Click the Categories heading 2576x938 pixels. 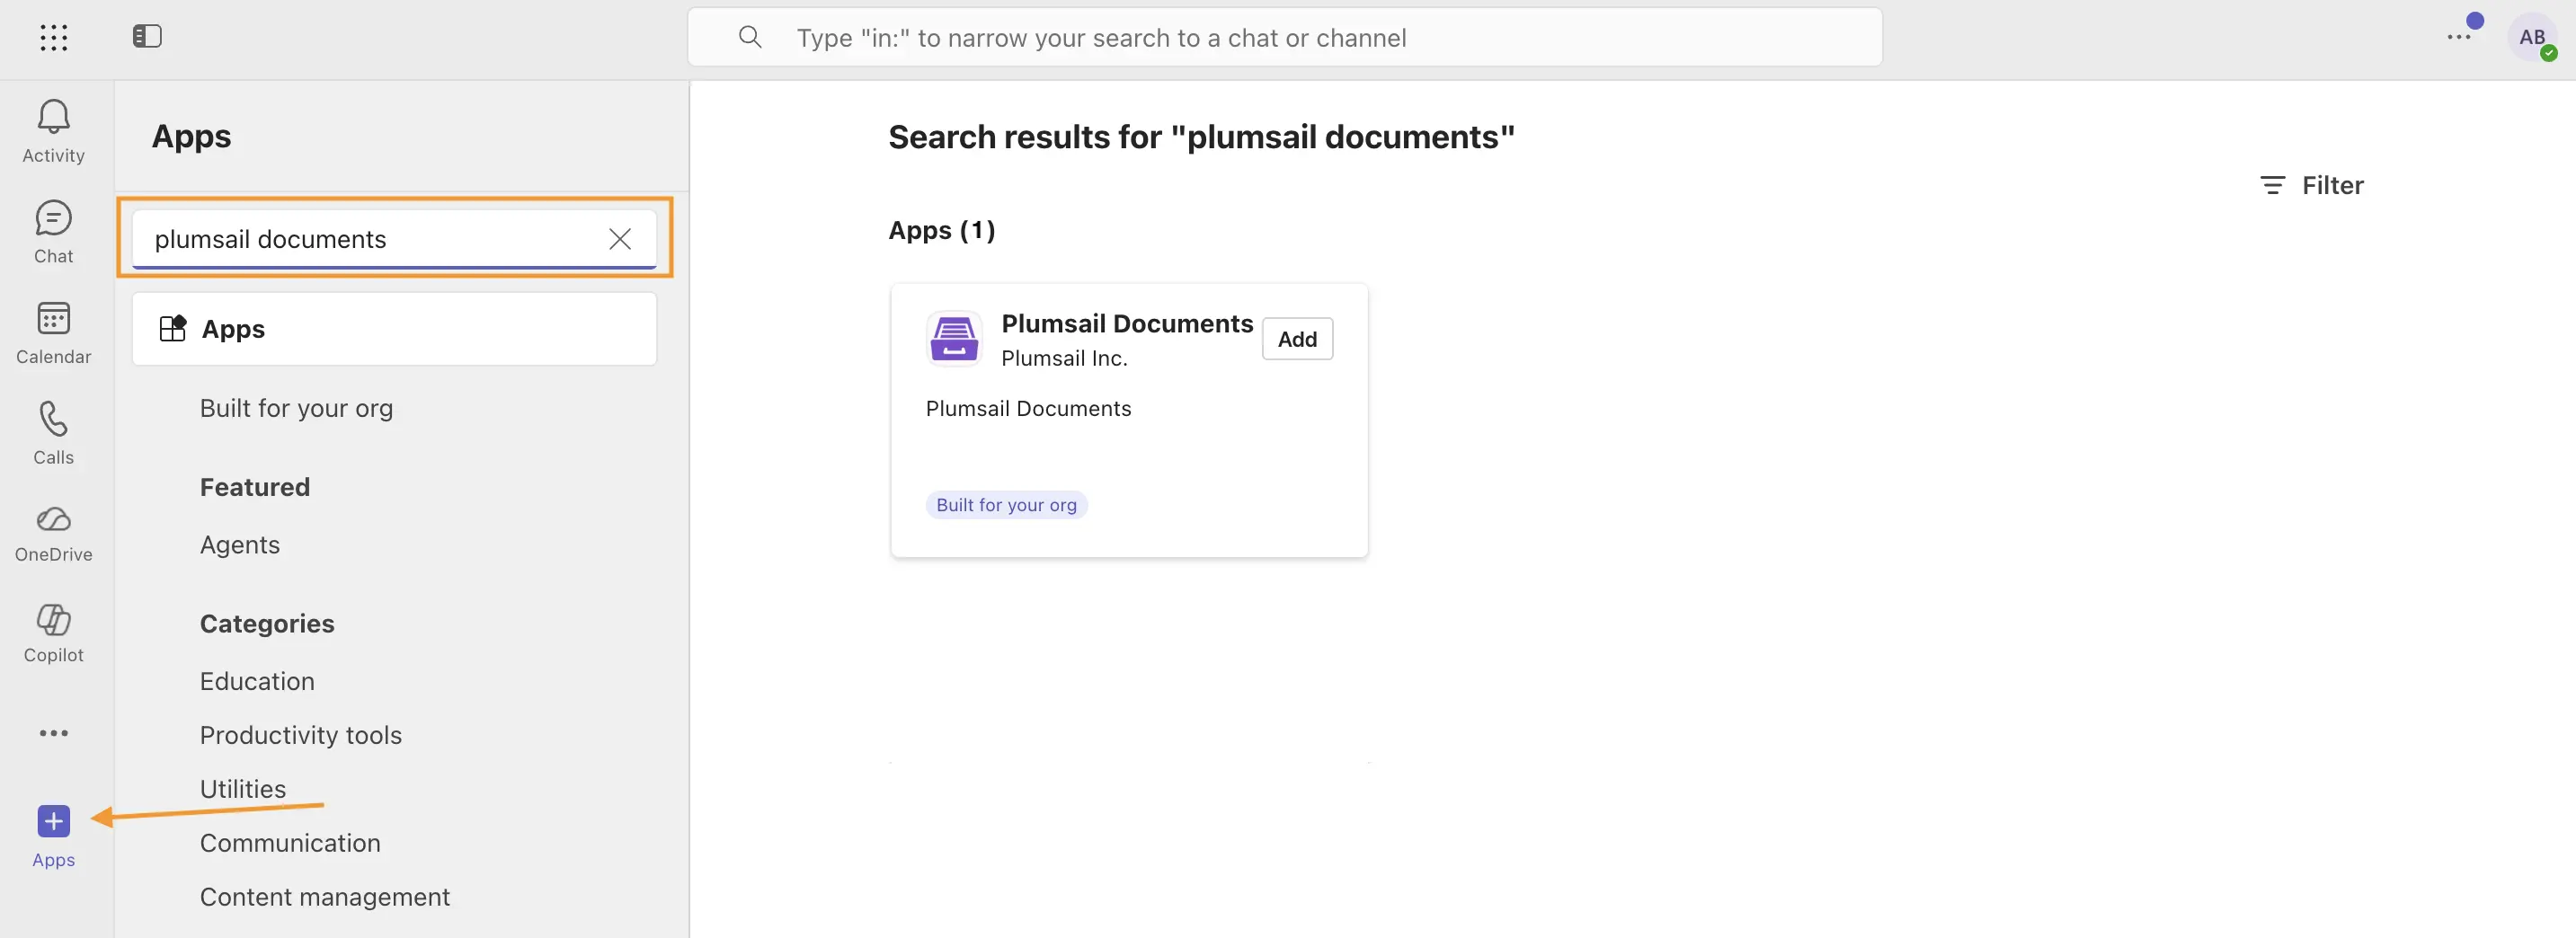coord(267,624)
